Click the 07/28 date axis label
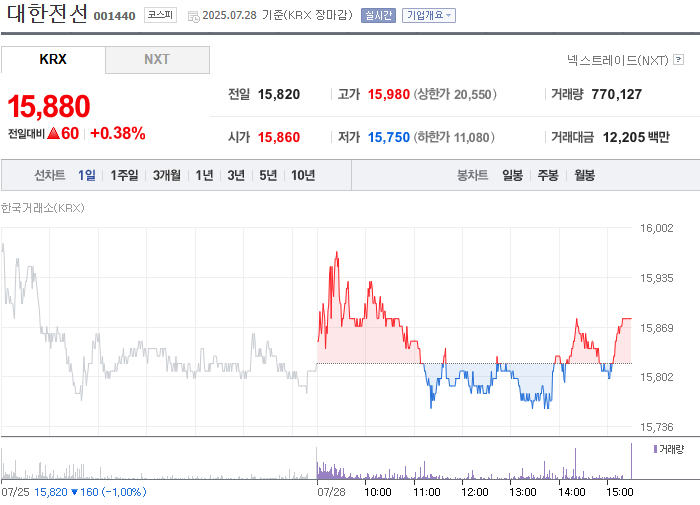The image size is (700, 505). click(x=331, y=492)
